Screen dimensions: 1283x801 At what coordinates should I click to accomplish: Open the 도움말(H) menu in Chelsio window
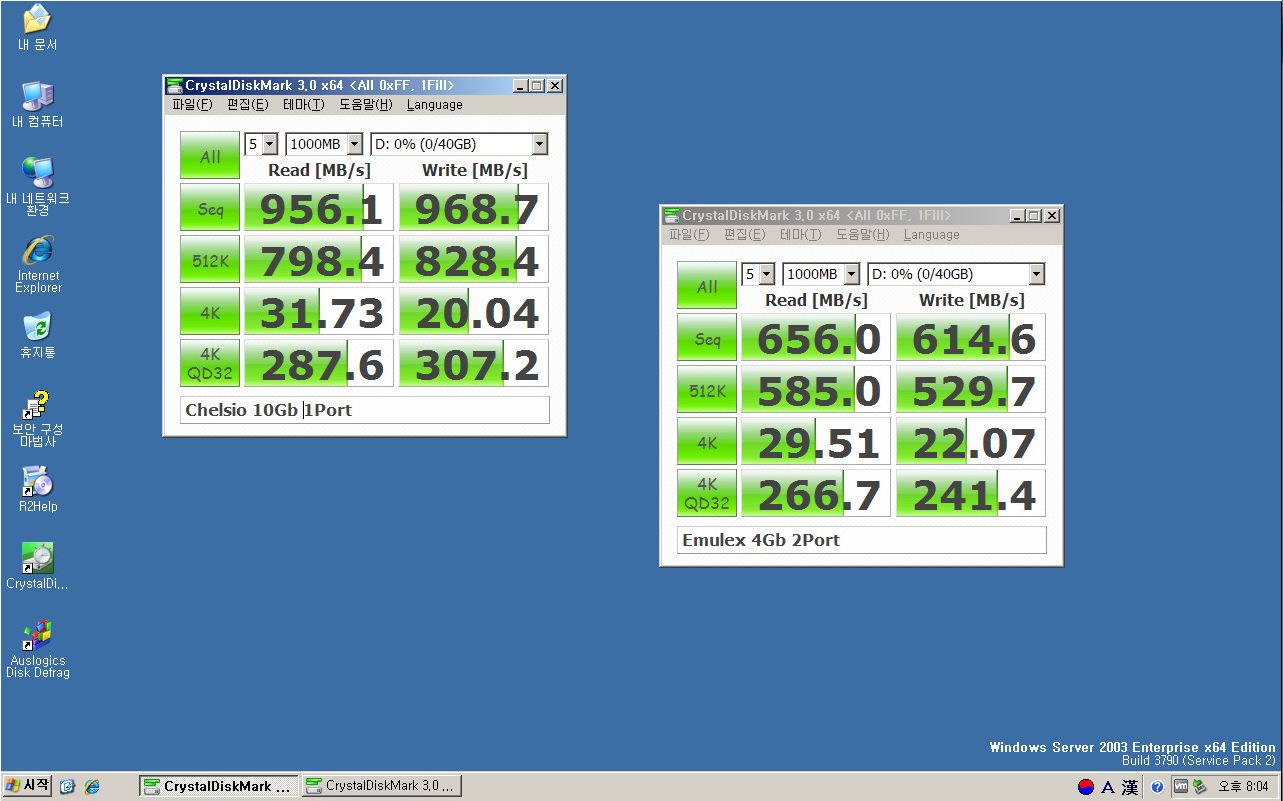pyautogui.click(x=365, y=104)
